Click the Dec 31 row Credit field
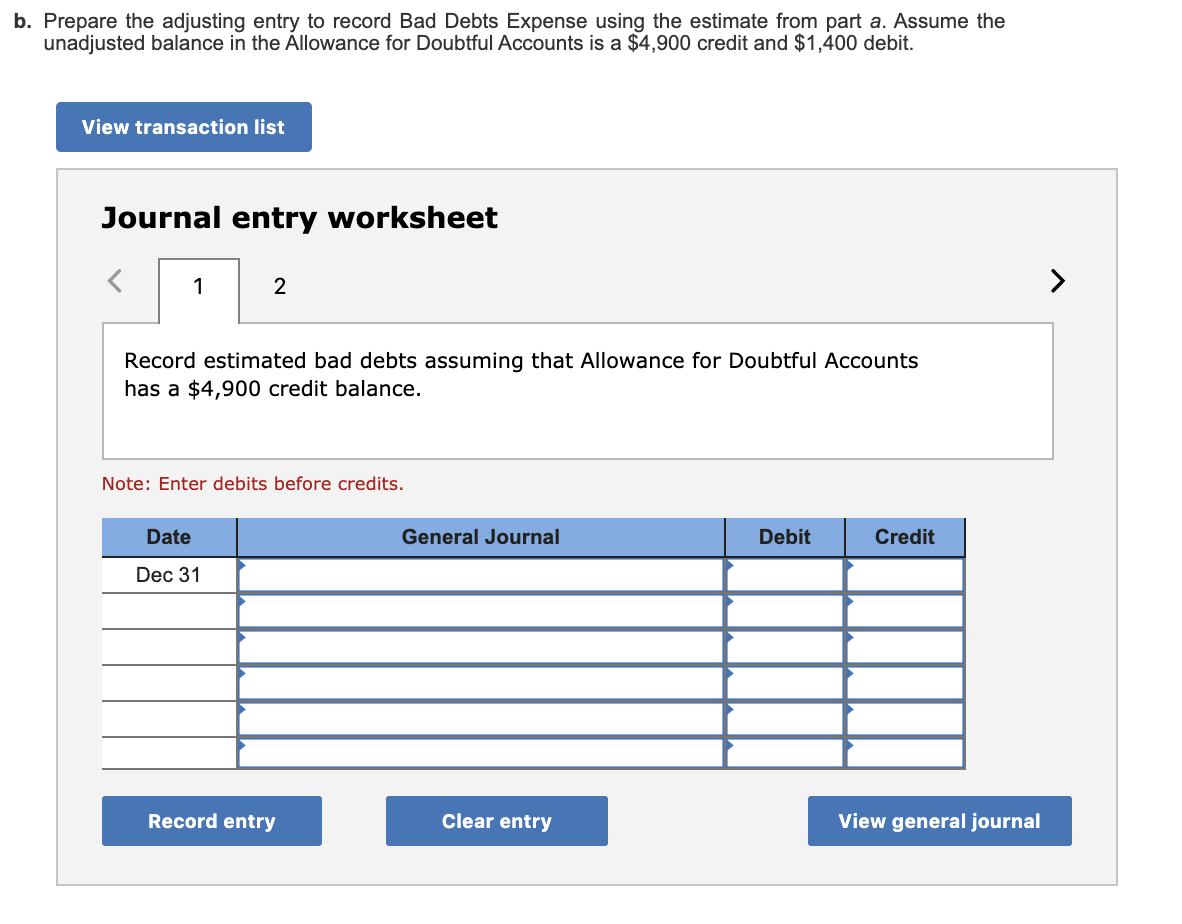 (x=905, y=575)
